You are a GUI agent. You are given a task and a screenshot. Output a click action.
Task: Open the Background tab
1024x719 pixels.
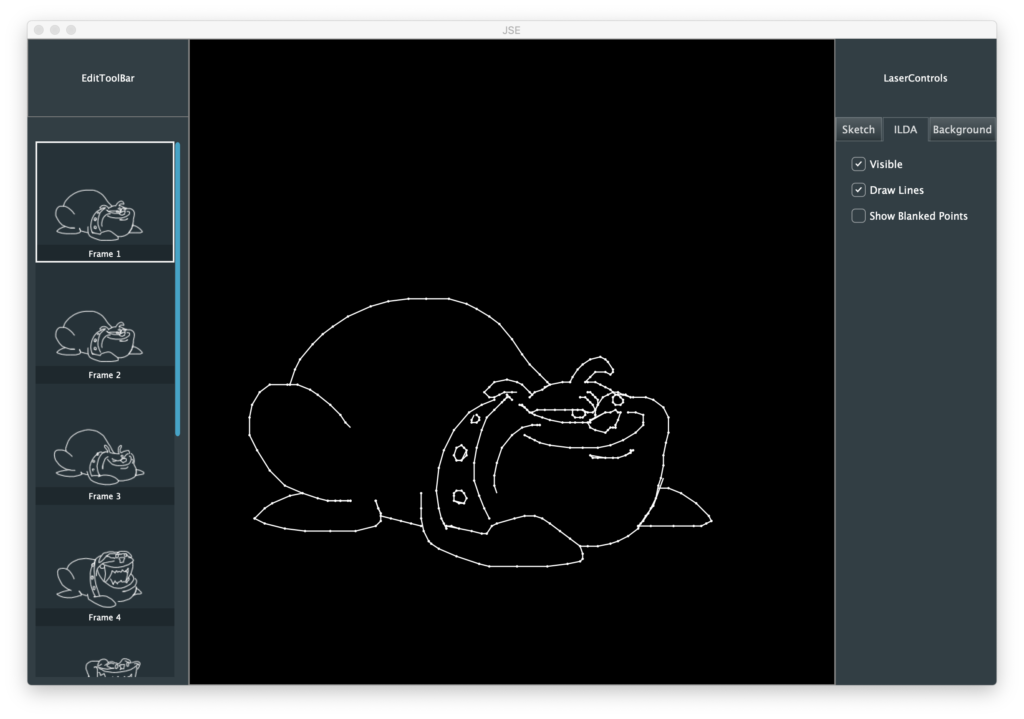tap(962, 130)
